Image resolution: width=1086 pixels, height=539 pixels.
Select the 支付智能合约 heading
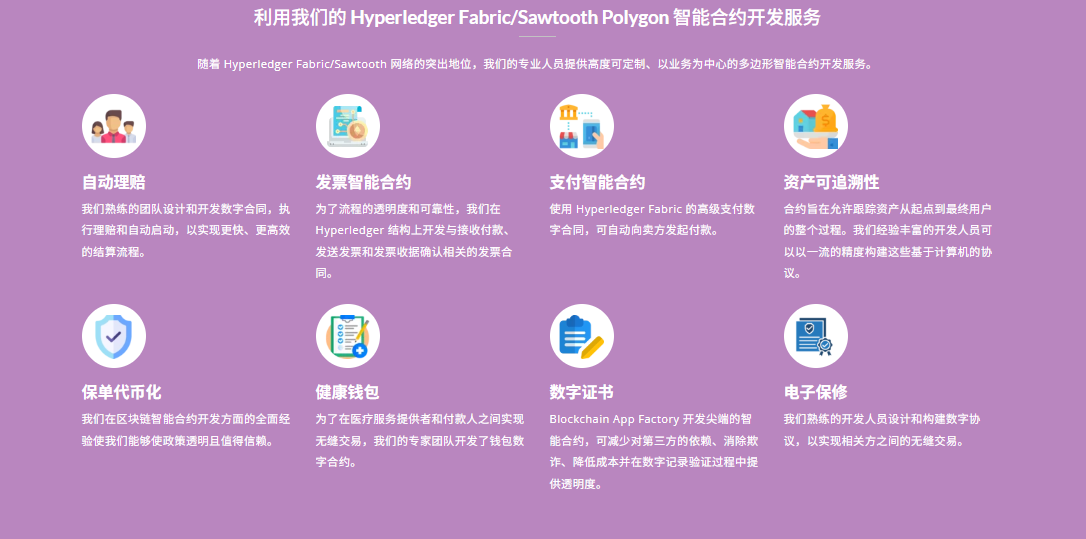click(x=597, y=182)
